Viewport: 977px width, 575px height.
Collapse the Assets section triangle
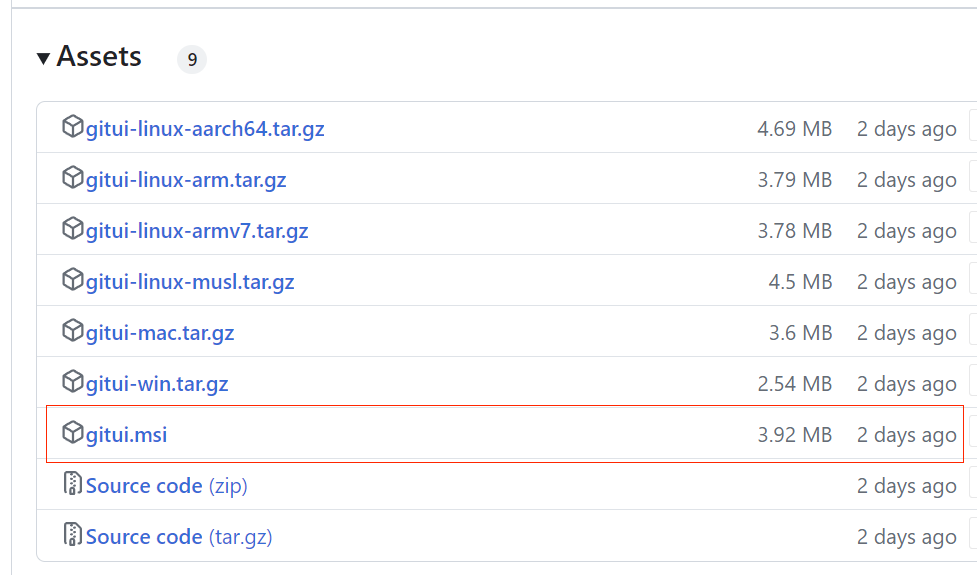point(43,59)
